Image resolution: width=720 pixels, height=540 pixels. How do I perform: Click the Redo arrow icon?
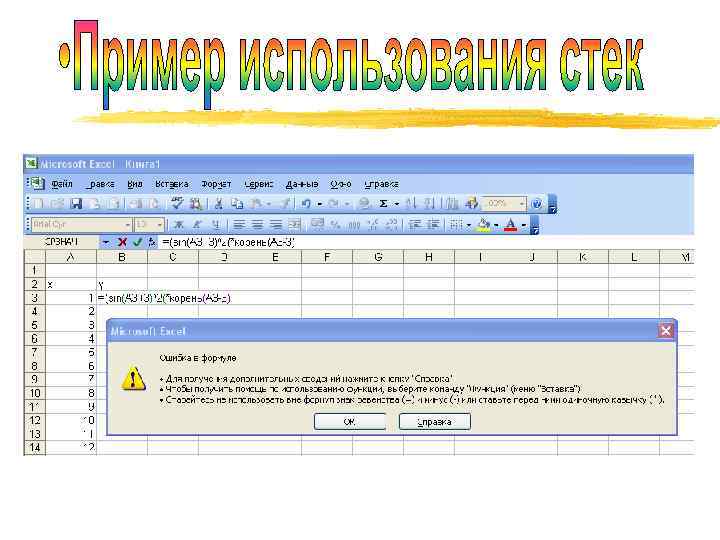[x=334, y=203]
